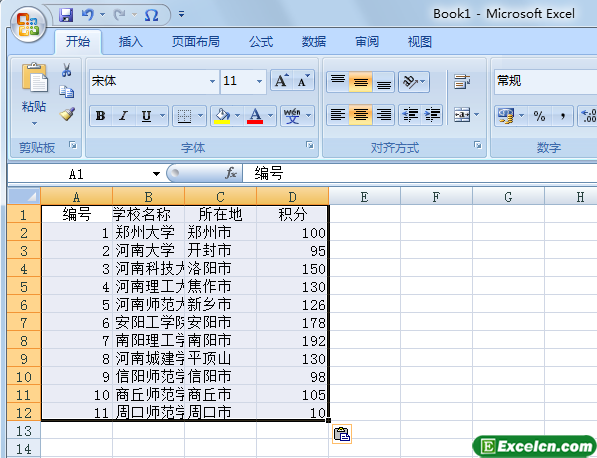Toggle italic formatting
The height and width of the screenshot is (458, 597).
point(123,116)
